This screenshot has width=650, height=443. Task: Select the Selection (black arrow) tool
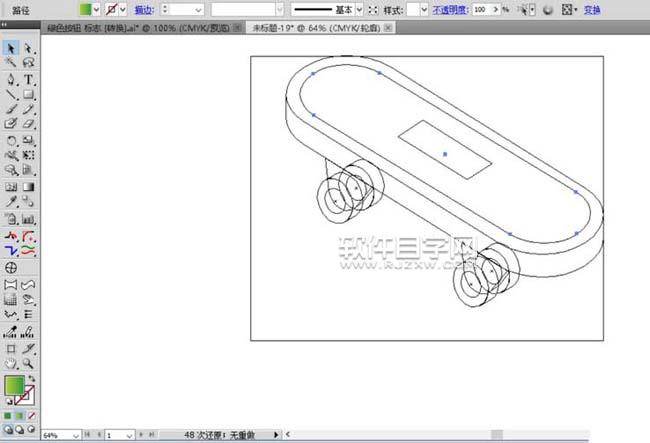(x=11, y=48)
